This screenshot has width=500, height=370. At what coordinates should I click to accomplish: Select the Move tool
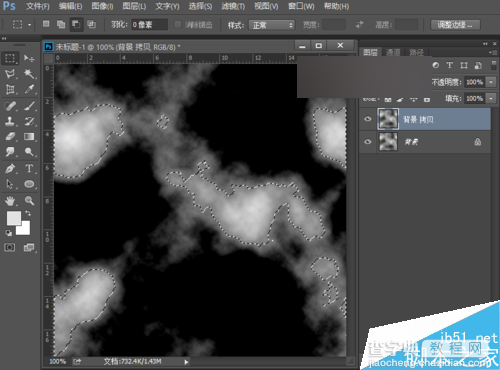pos(29,58)
